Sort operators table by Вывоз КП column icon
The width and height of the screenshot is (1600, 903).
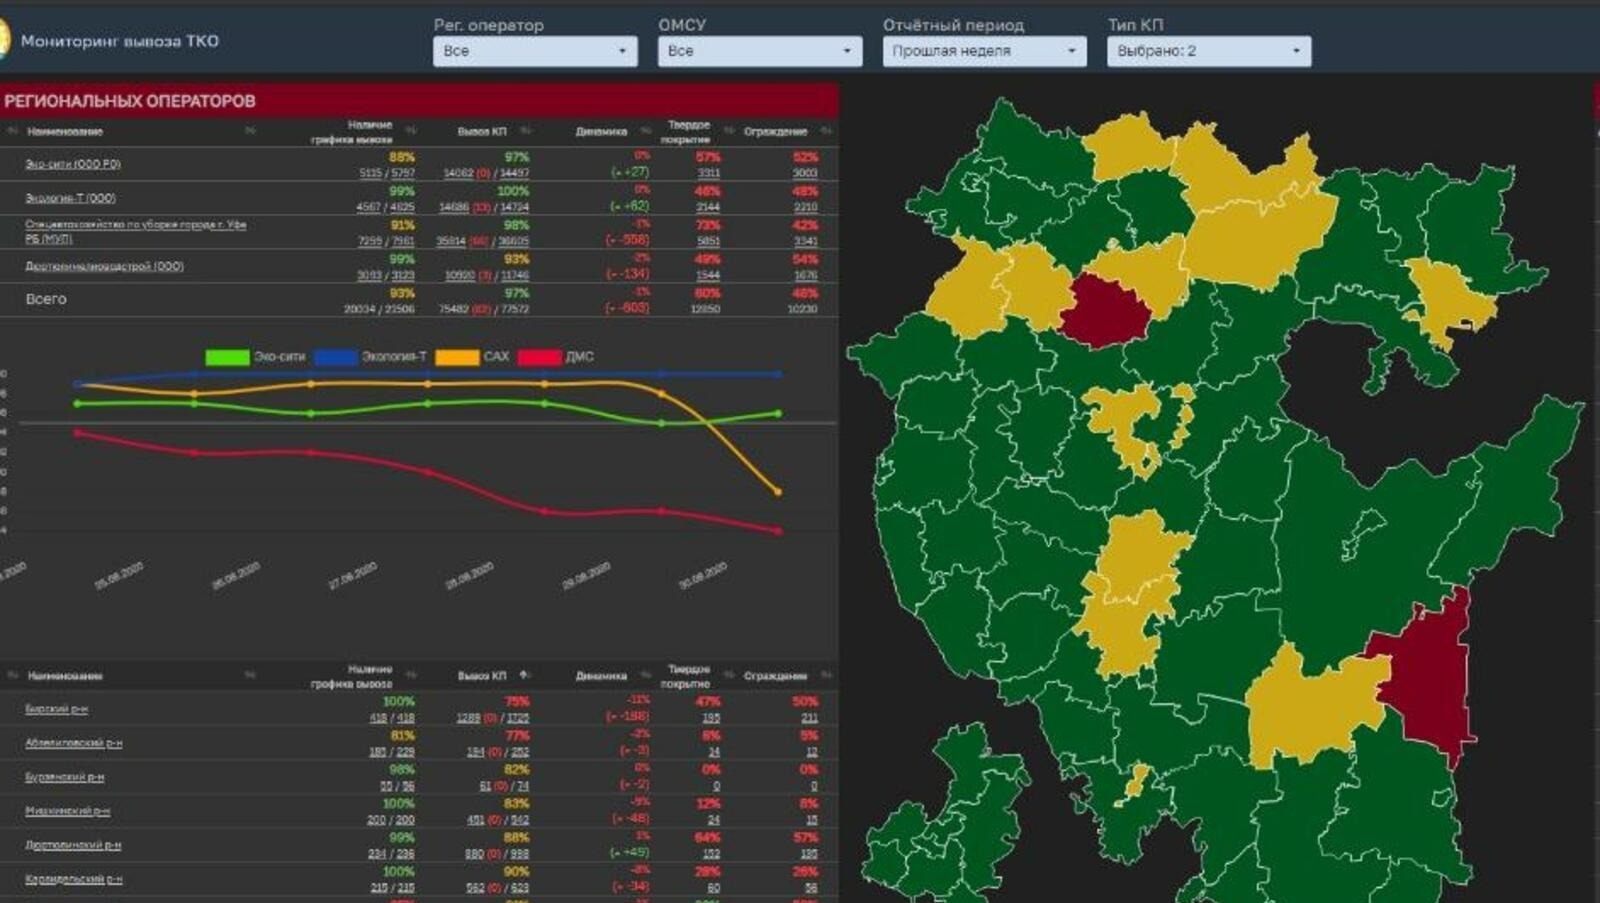click(x=525, y=131)
